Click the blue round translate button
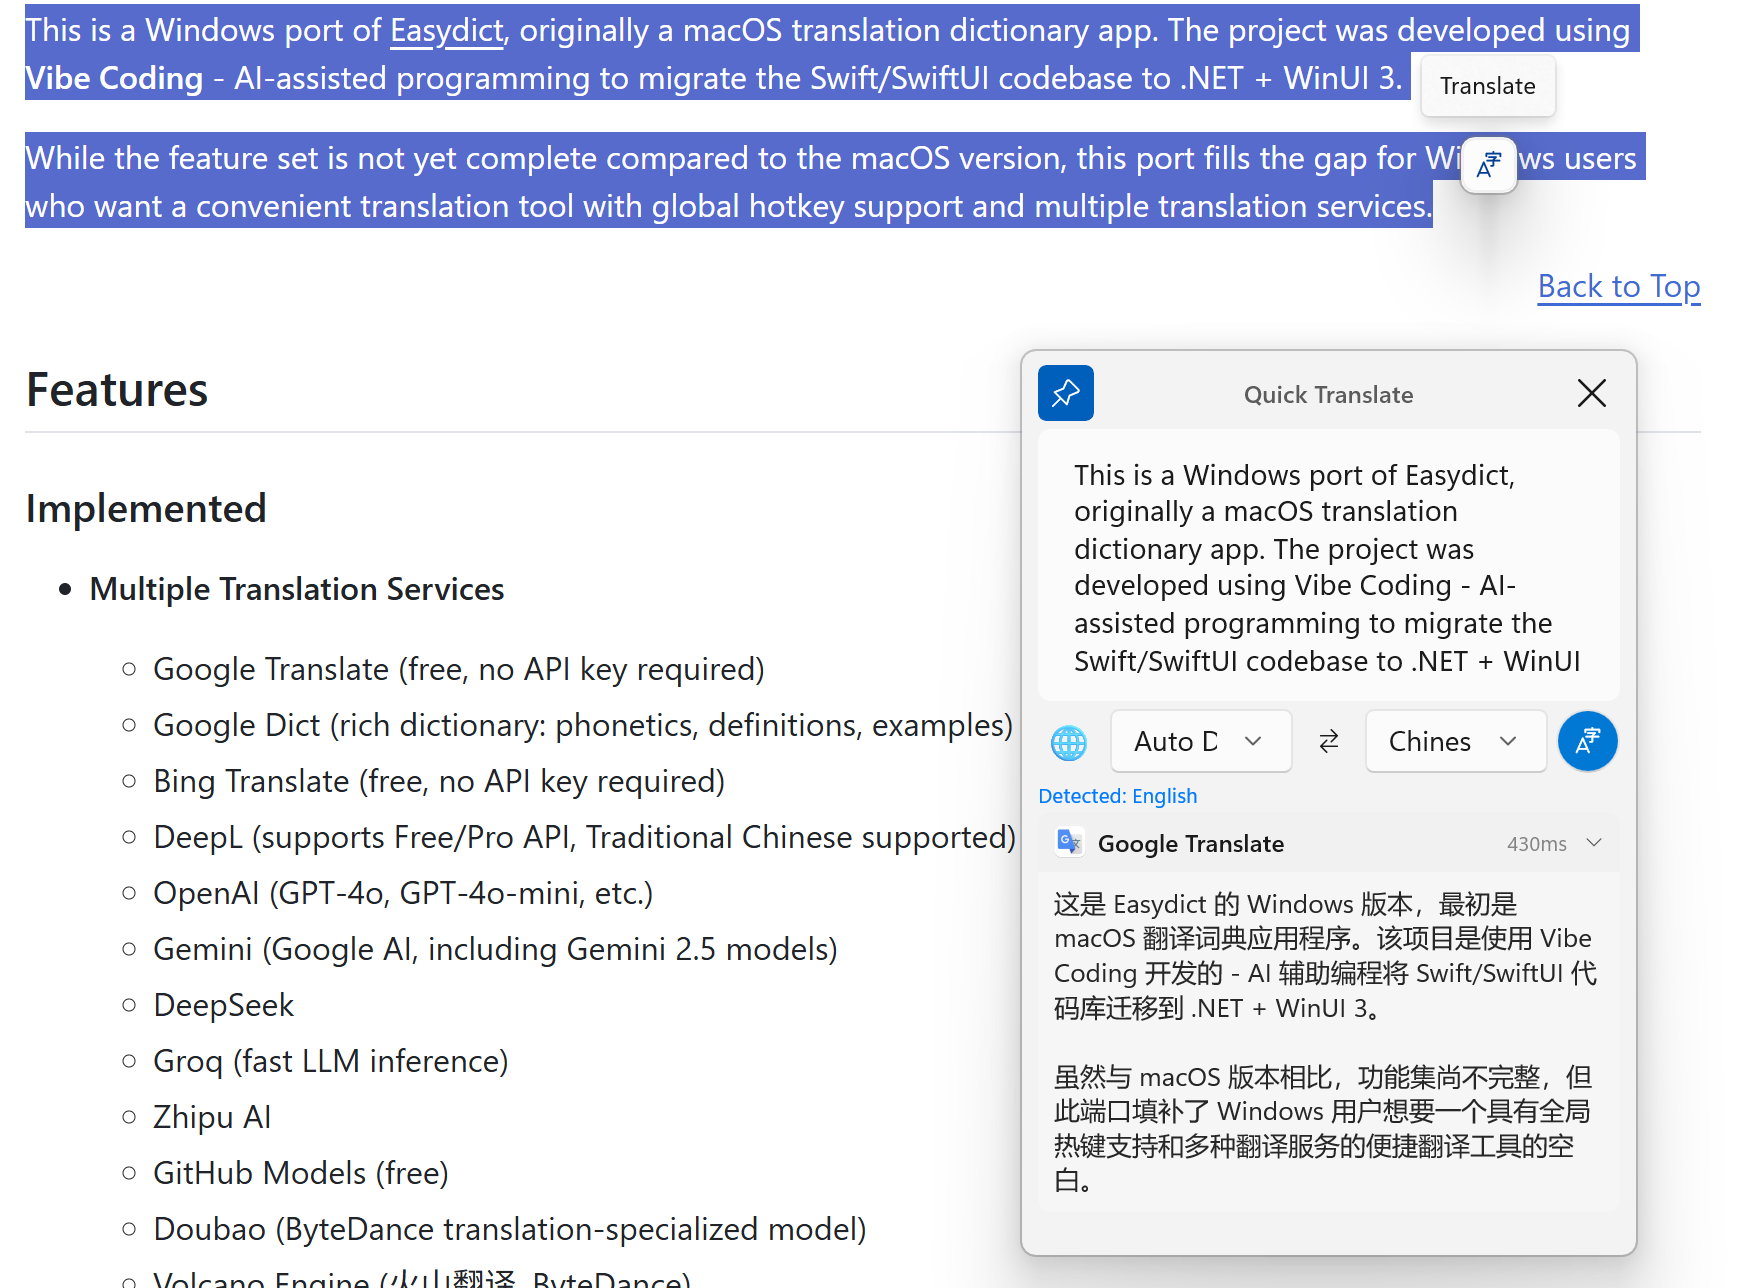This screenshot has width=1761, height=1288. point(1587,741)
